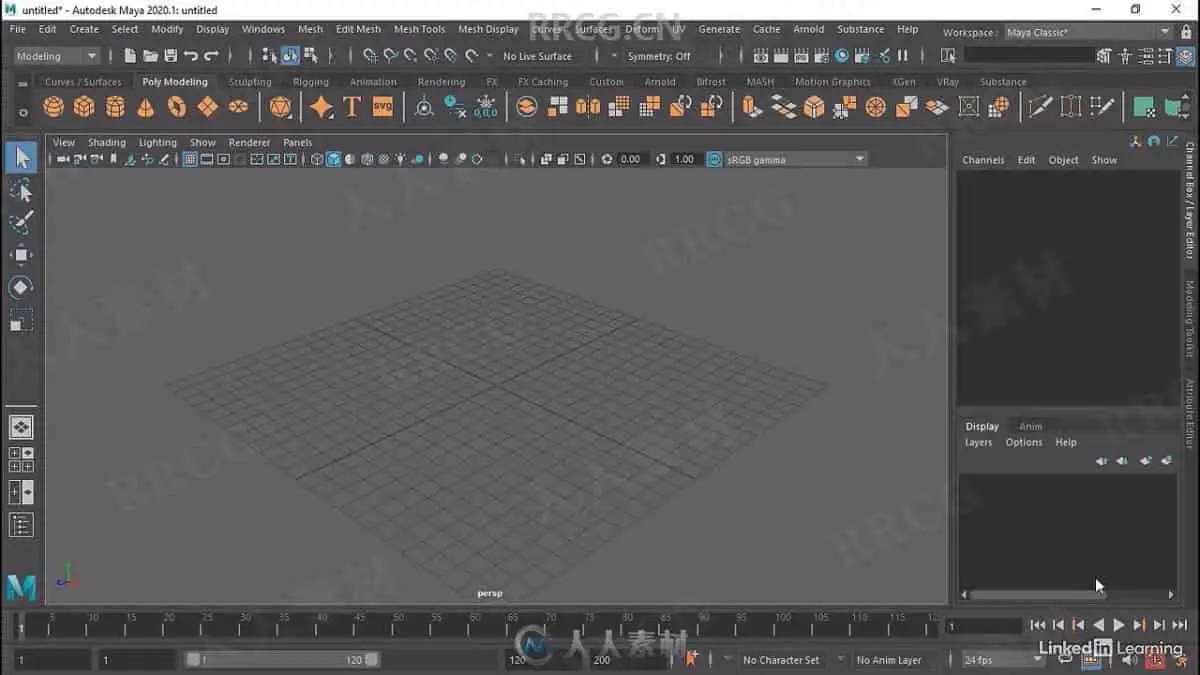This screenshot has width=1200, height=675.
Task: Open the sRGB gamma view transform dropdown
Action: pos(795,159)
